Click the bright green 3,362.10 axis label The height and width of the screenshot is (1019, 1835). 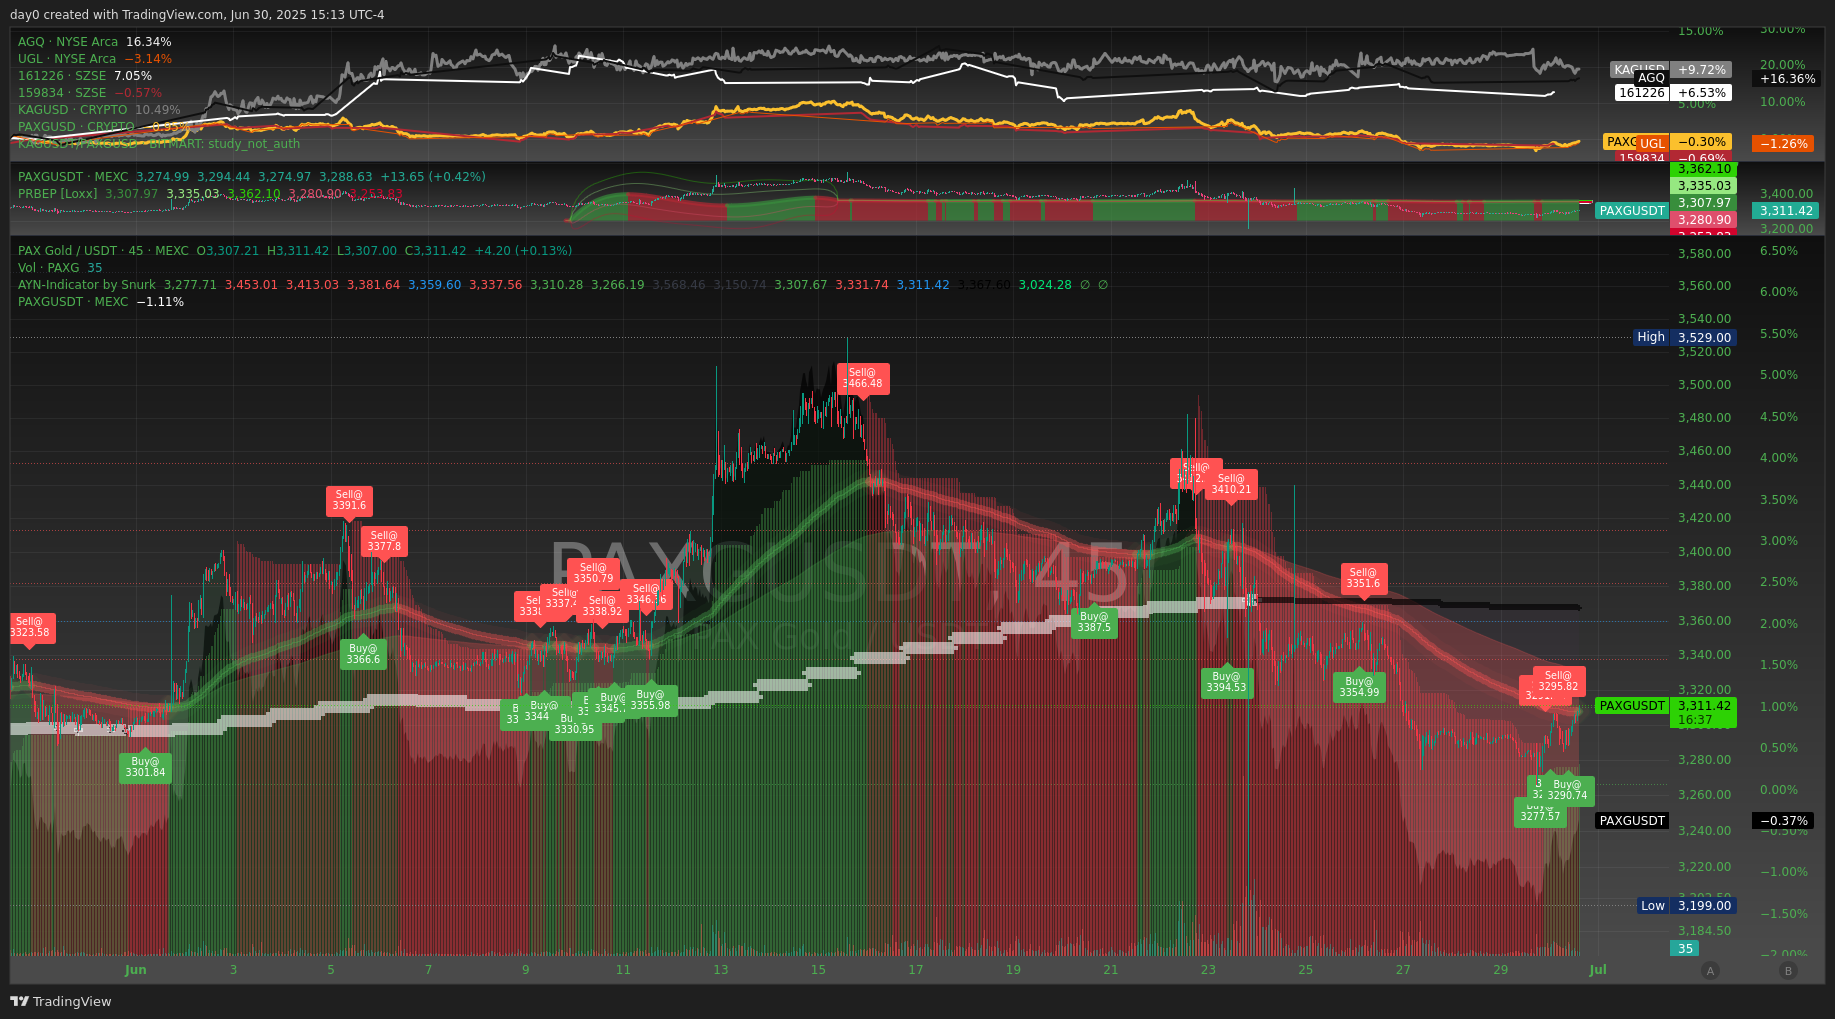point(1704,169)
